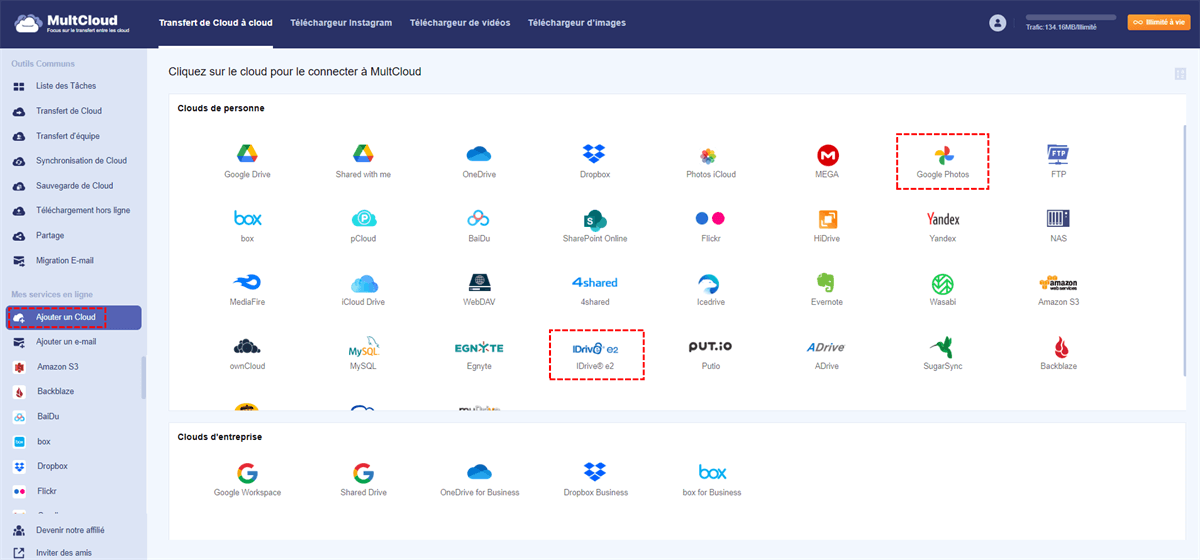Add the ownCloud service
This screenshot has height=560, width=1200.
coord(247,353)
